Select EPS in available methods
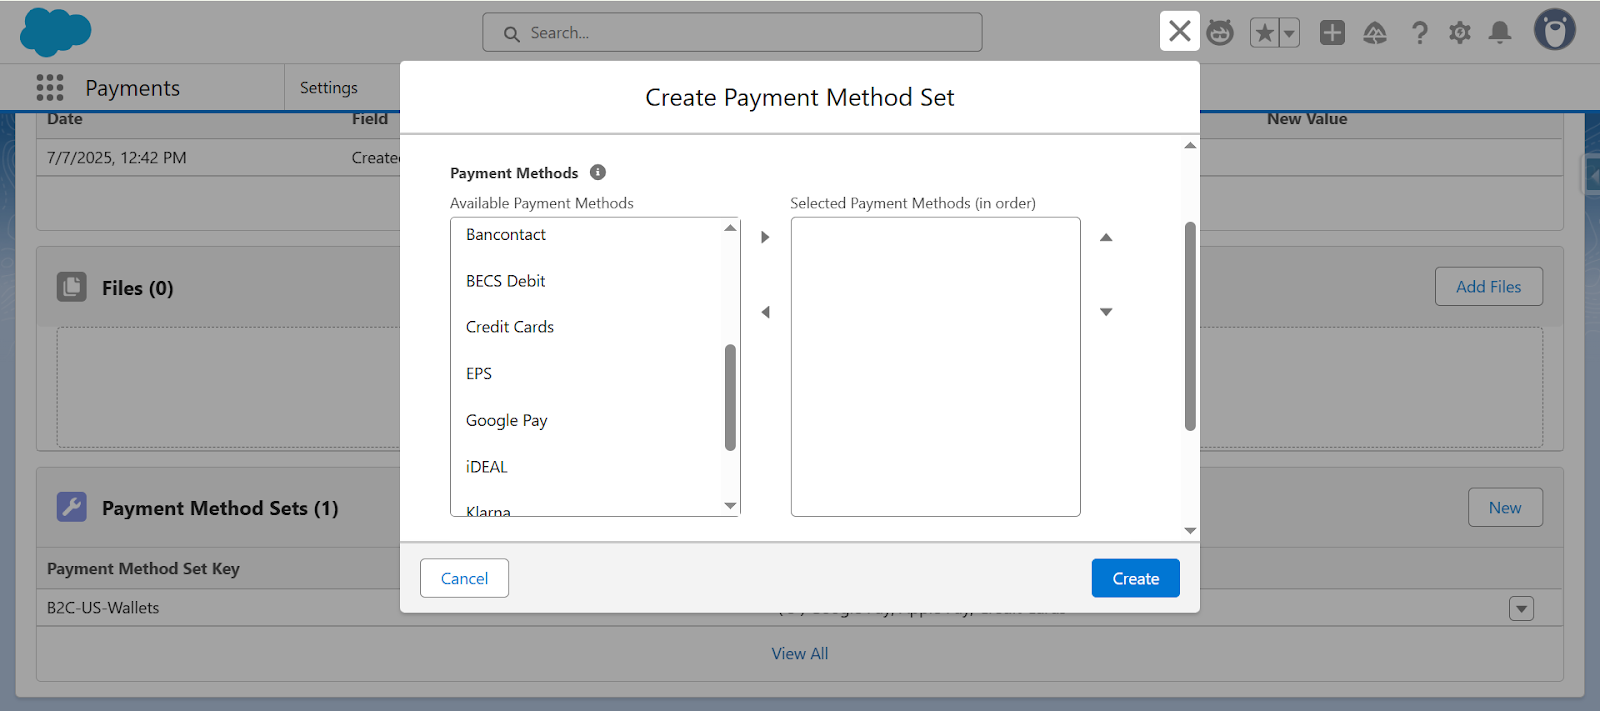 587,374
